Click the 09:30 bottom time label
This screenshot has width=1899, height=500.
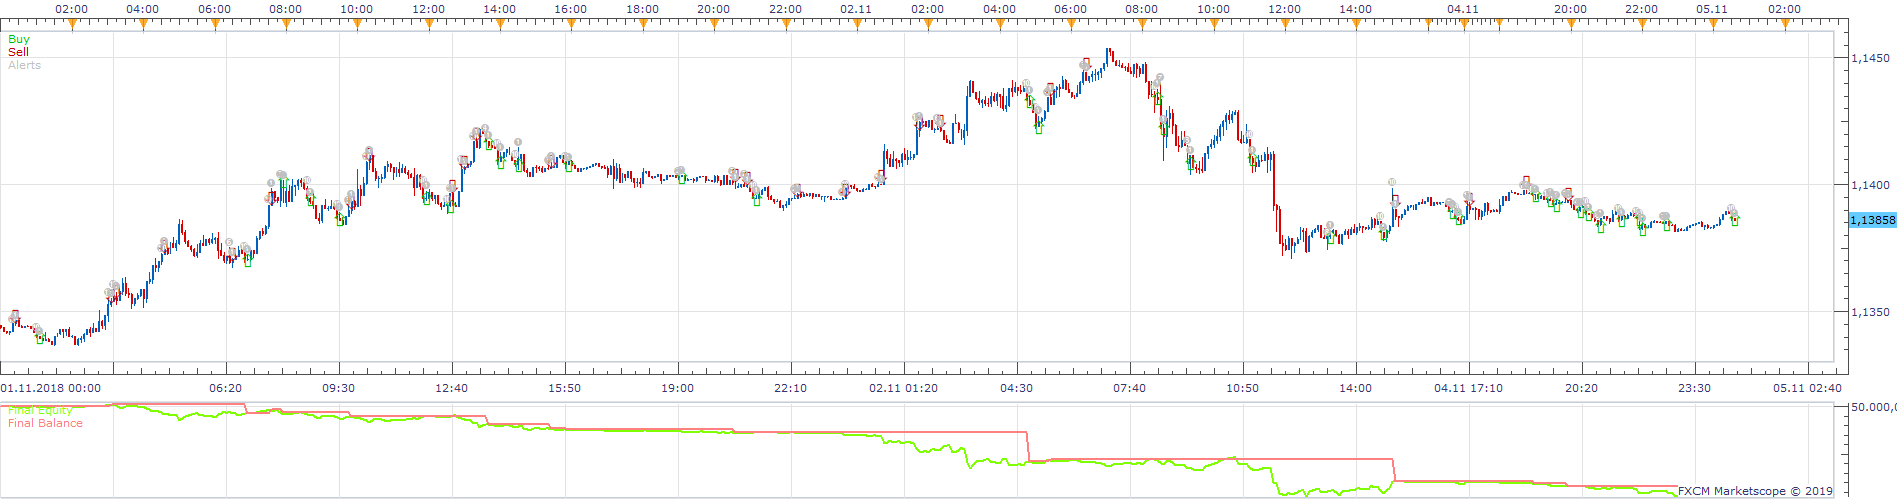[338, 388]
